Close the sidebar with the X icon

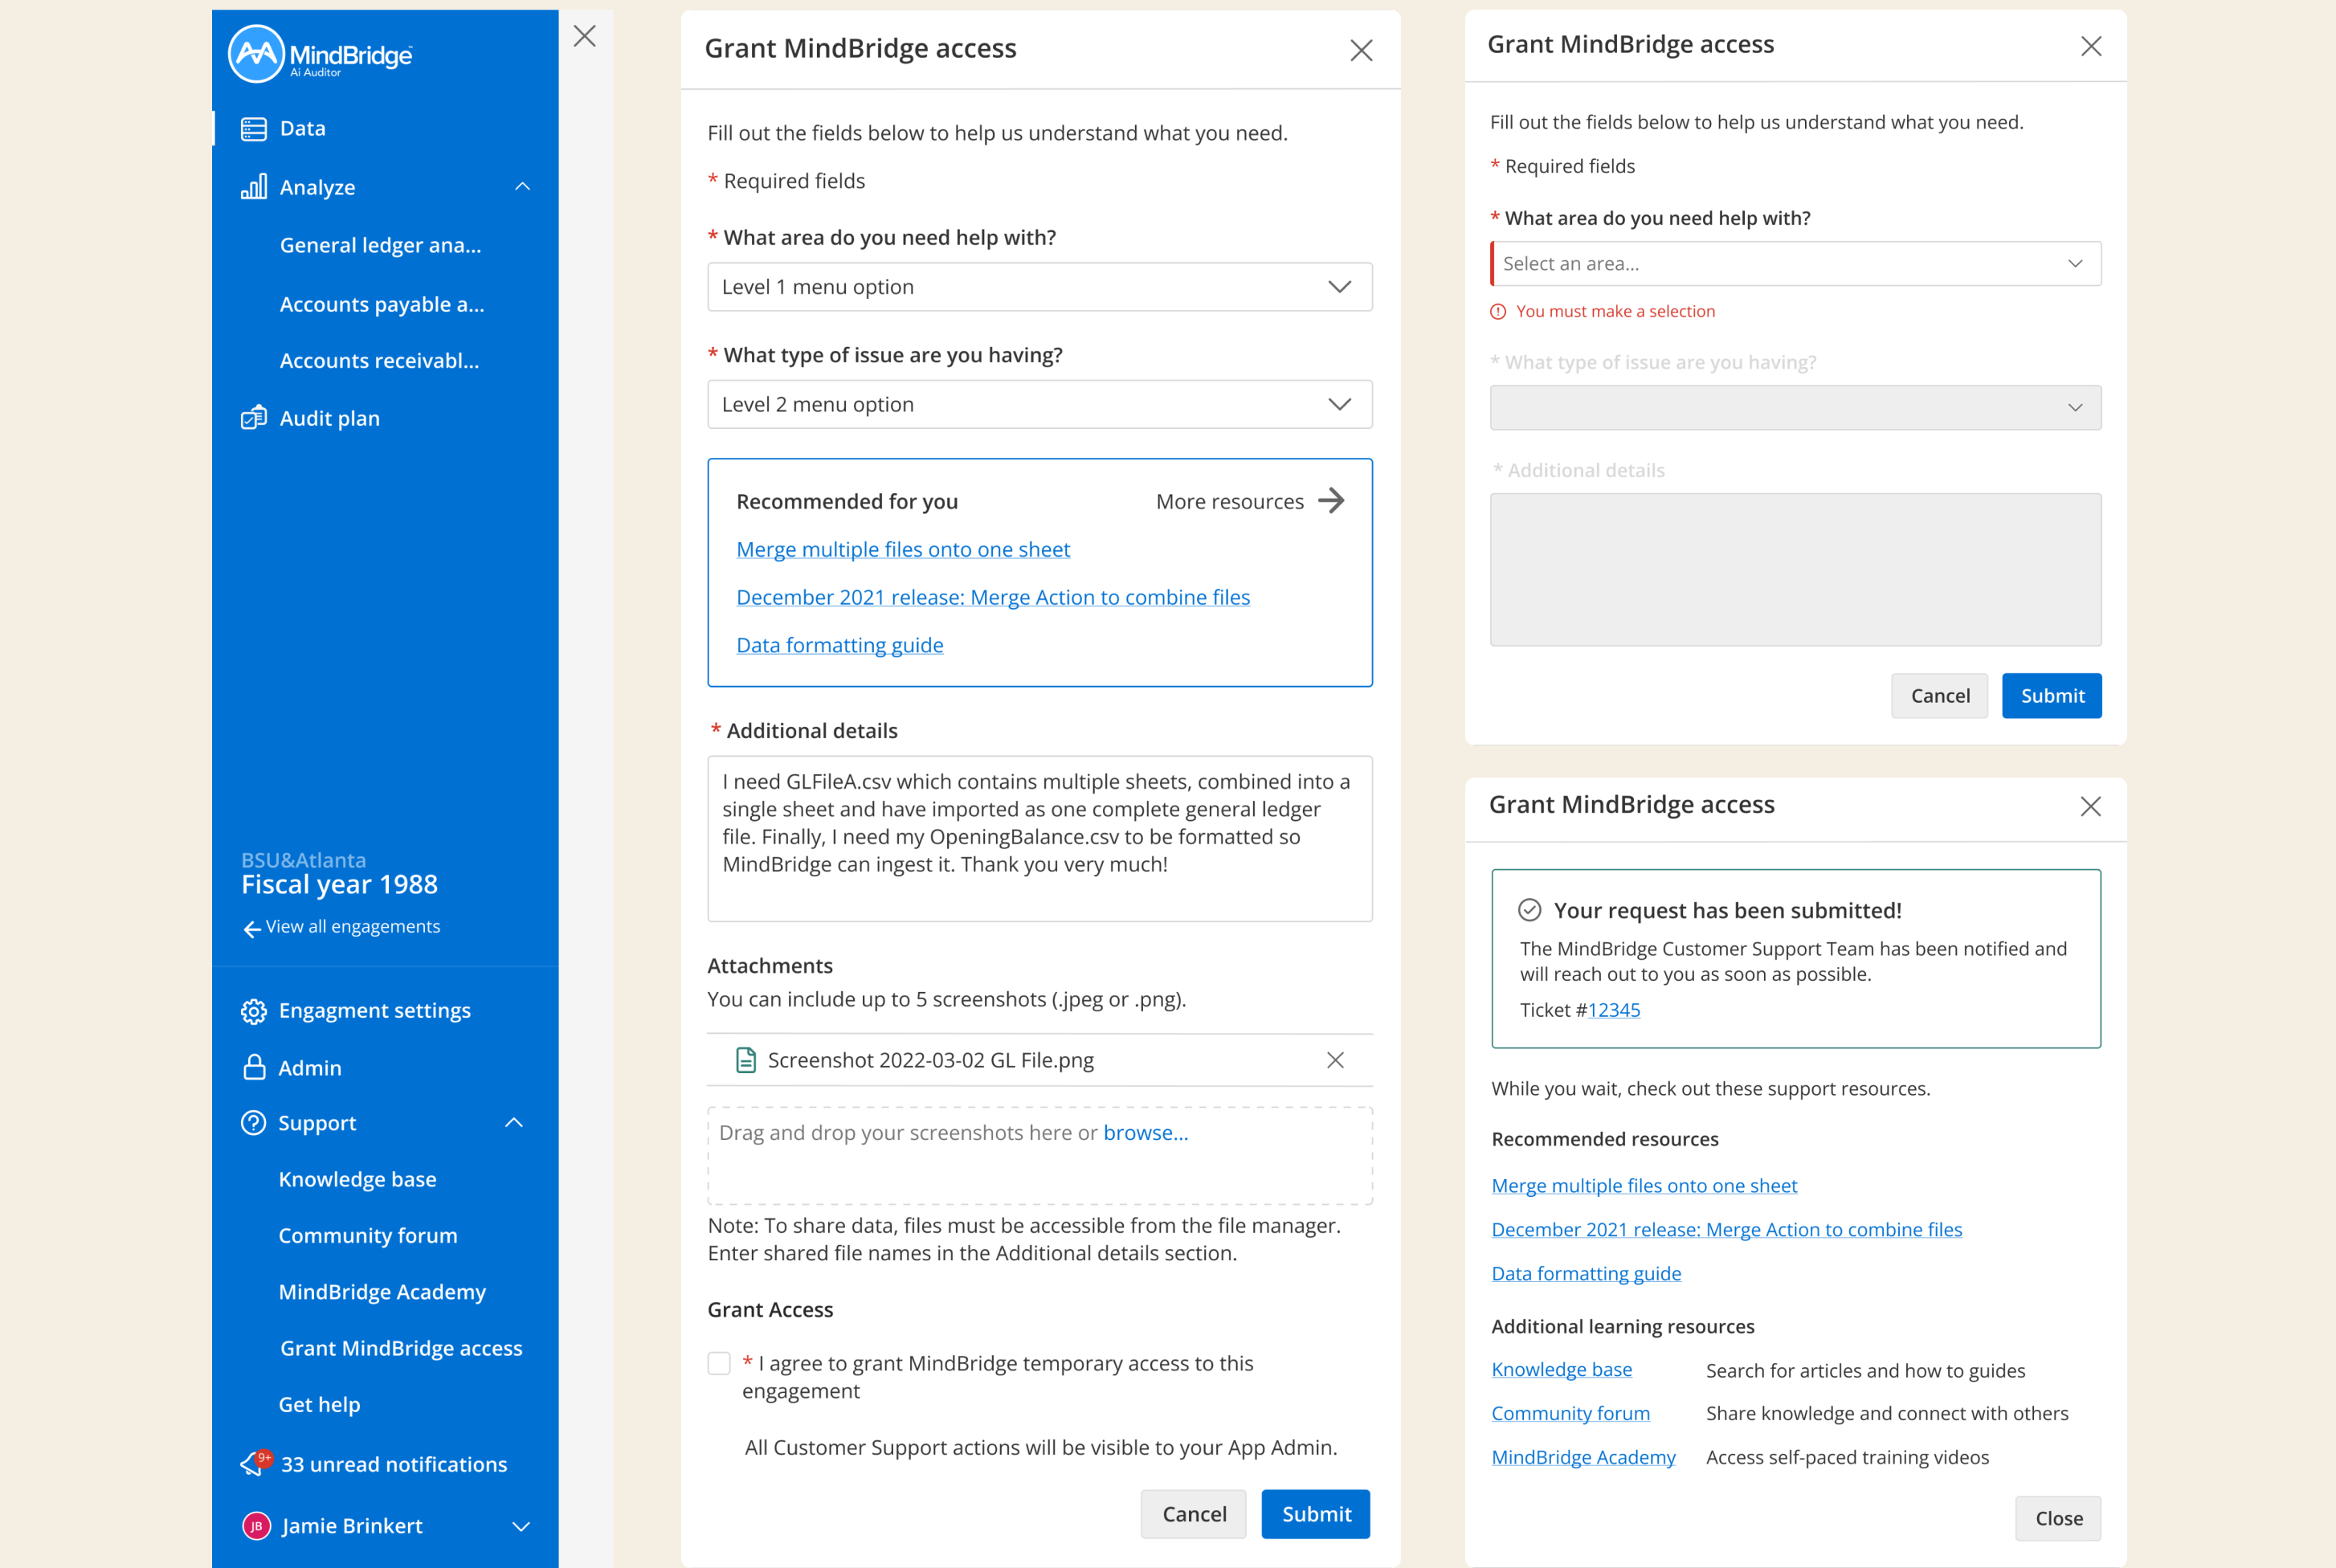coord(585,36)
